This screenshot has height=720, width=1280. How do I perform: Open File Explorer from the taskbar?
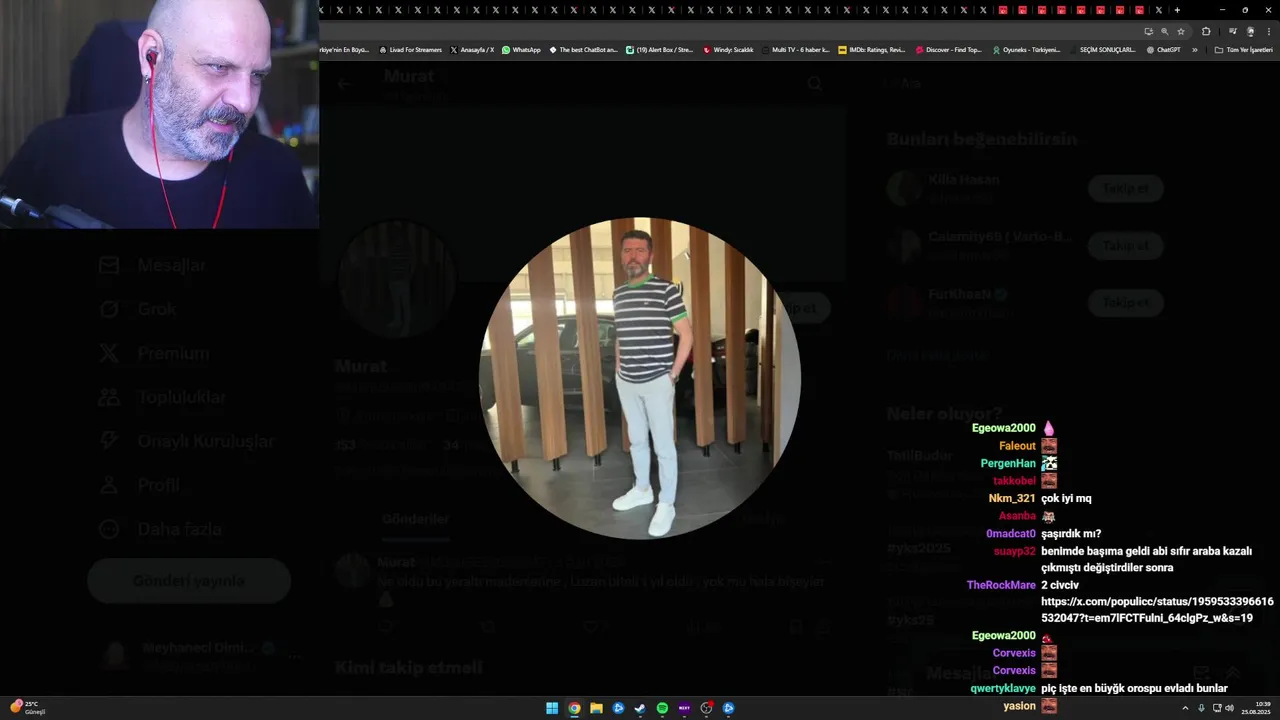(596, 708)
